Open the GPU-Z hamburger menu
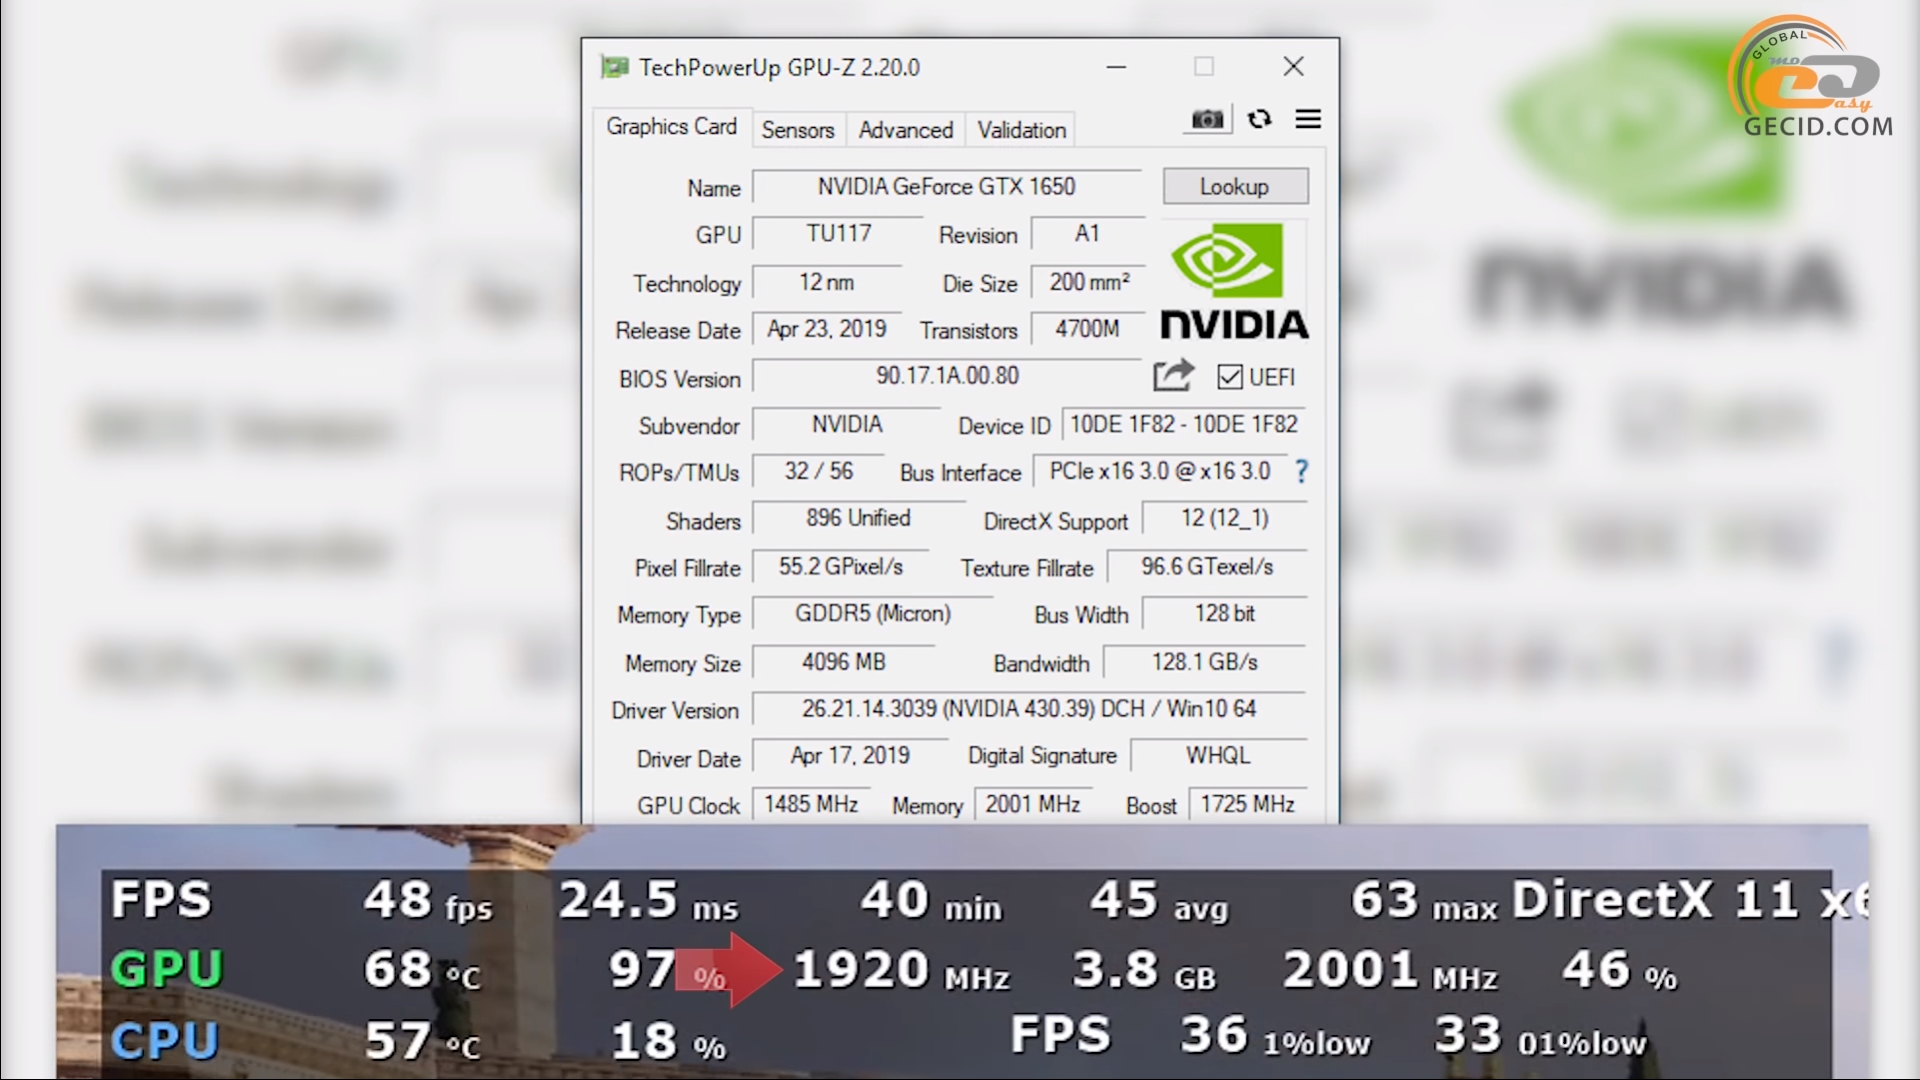This screenshot has height=1080, width=1920. [x=1308, y=120]
